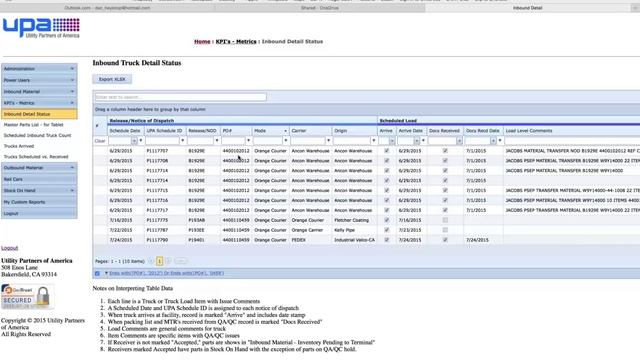The height and width of the screenshot is (360, 640).
Task: Open Trucks Scheduled vs. Received
Action: 36,156
